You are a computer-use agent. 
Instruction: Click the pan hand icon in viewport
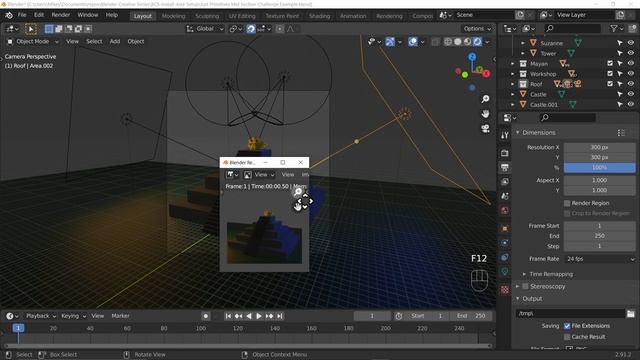coord(485,114)
